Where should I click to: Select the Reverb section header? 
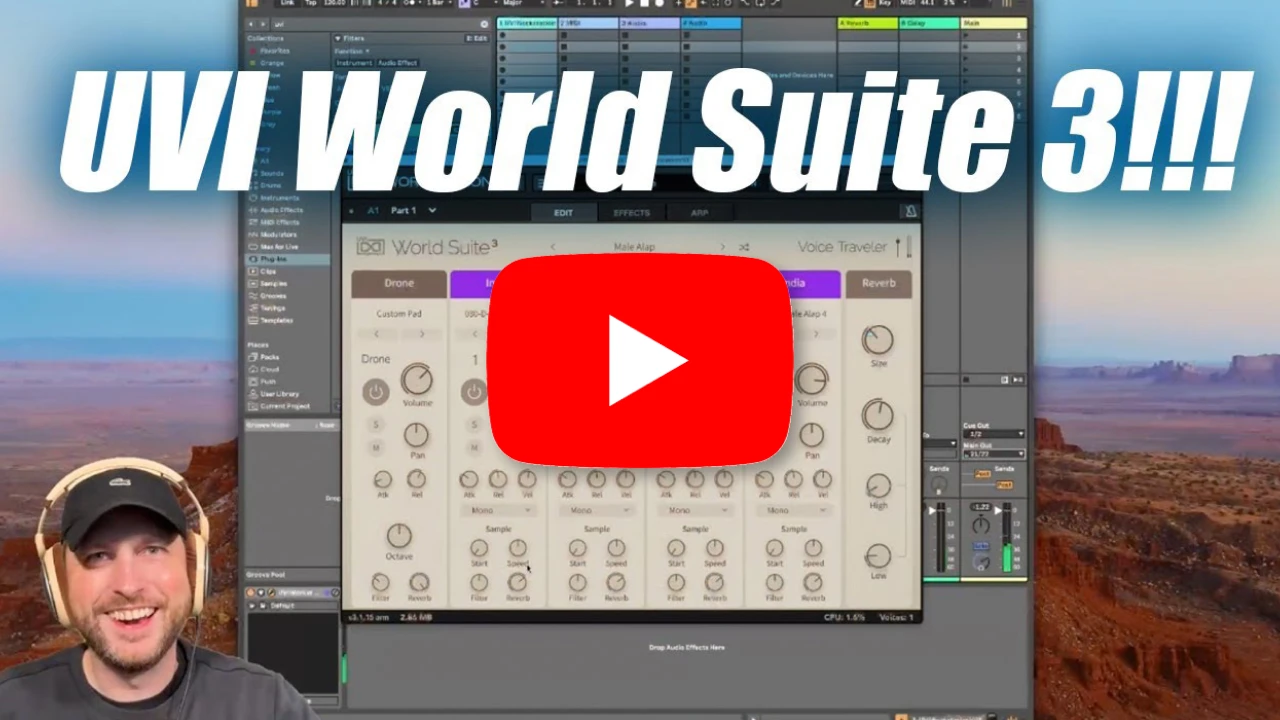pos(878,283)
